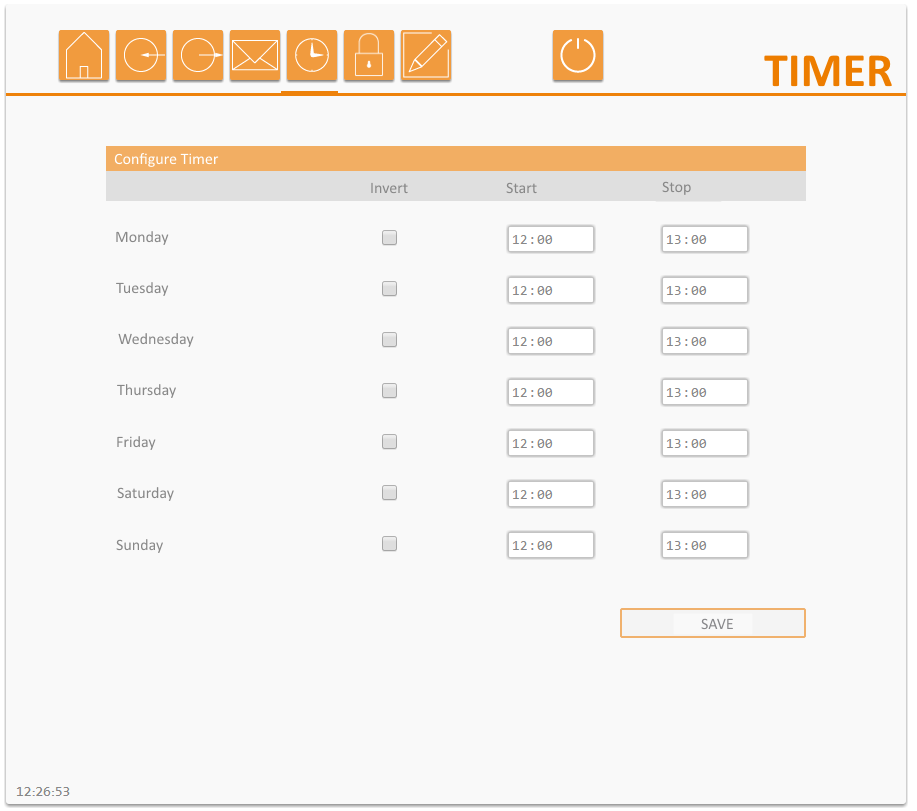
Task: Focus the Thursday Start time input
Action: pos(550,392)
